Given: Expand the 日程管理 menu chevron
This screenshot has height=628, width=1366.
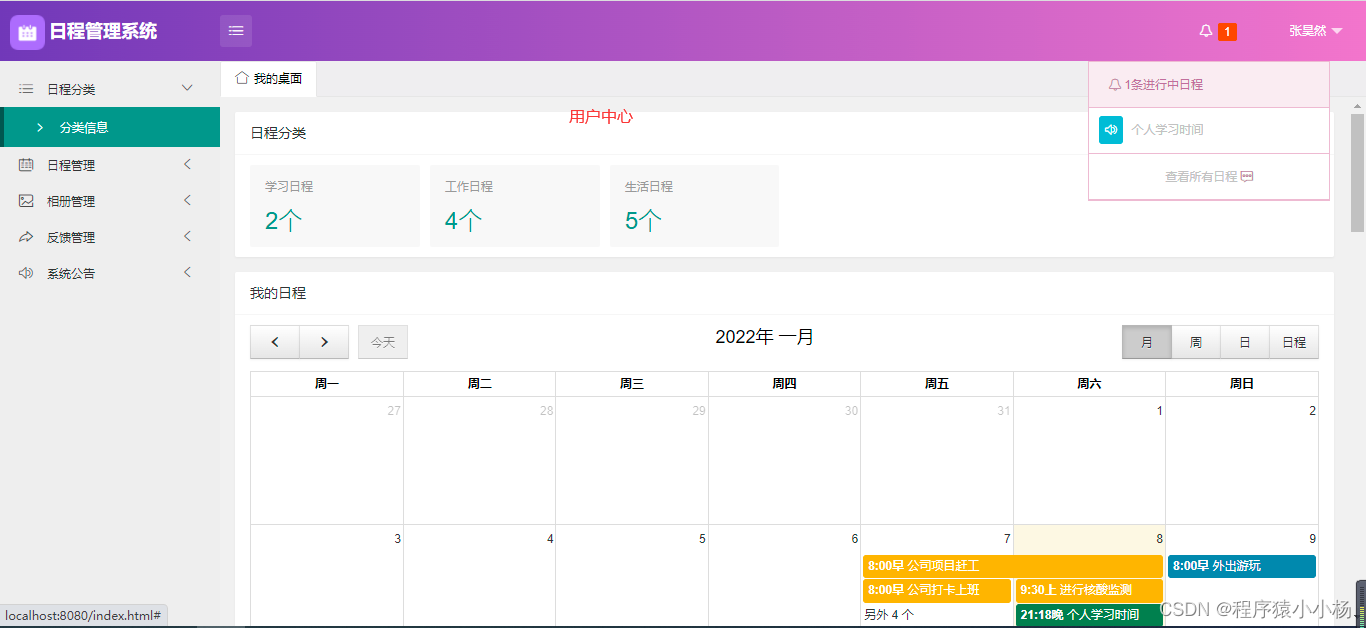Looking at the screenshot, I should click(x=187, y=164).
